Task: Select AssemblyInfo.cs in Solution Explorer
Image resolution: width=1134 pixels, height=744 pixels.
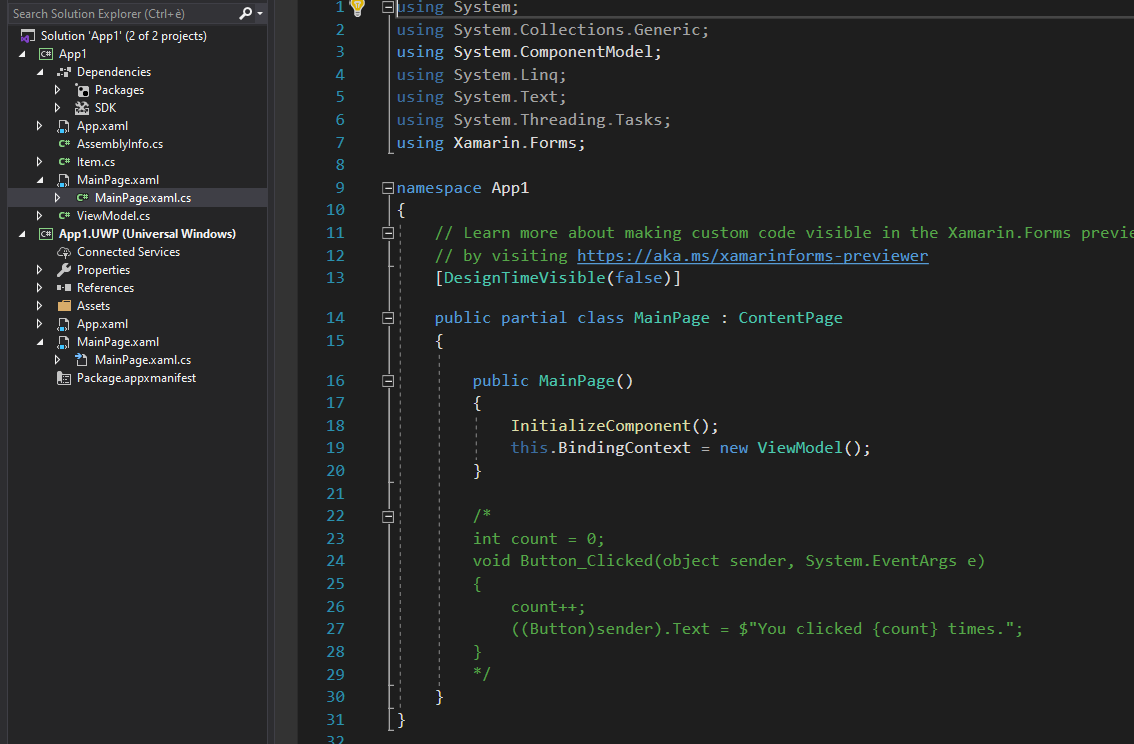Action: click(119, 144)
